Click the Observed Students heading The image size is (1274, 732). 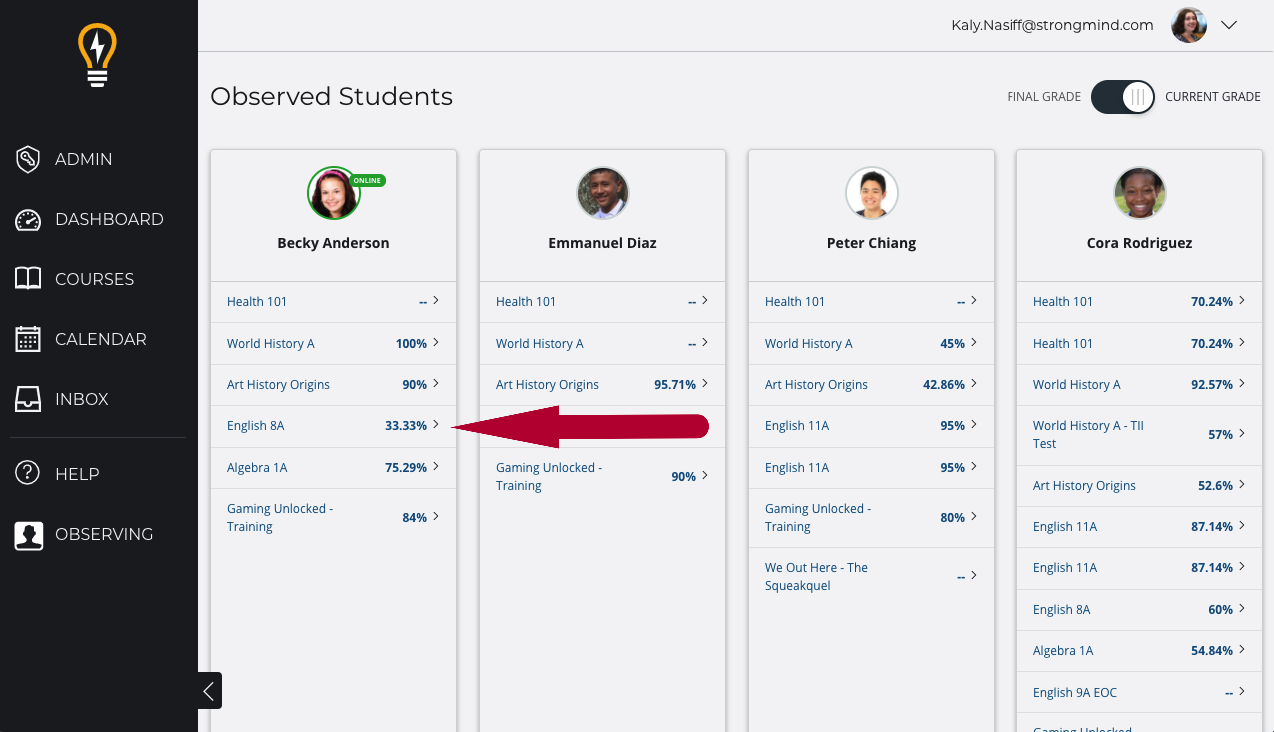point(331,97)
